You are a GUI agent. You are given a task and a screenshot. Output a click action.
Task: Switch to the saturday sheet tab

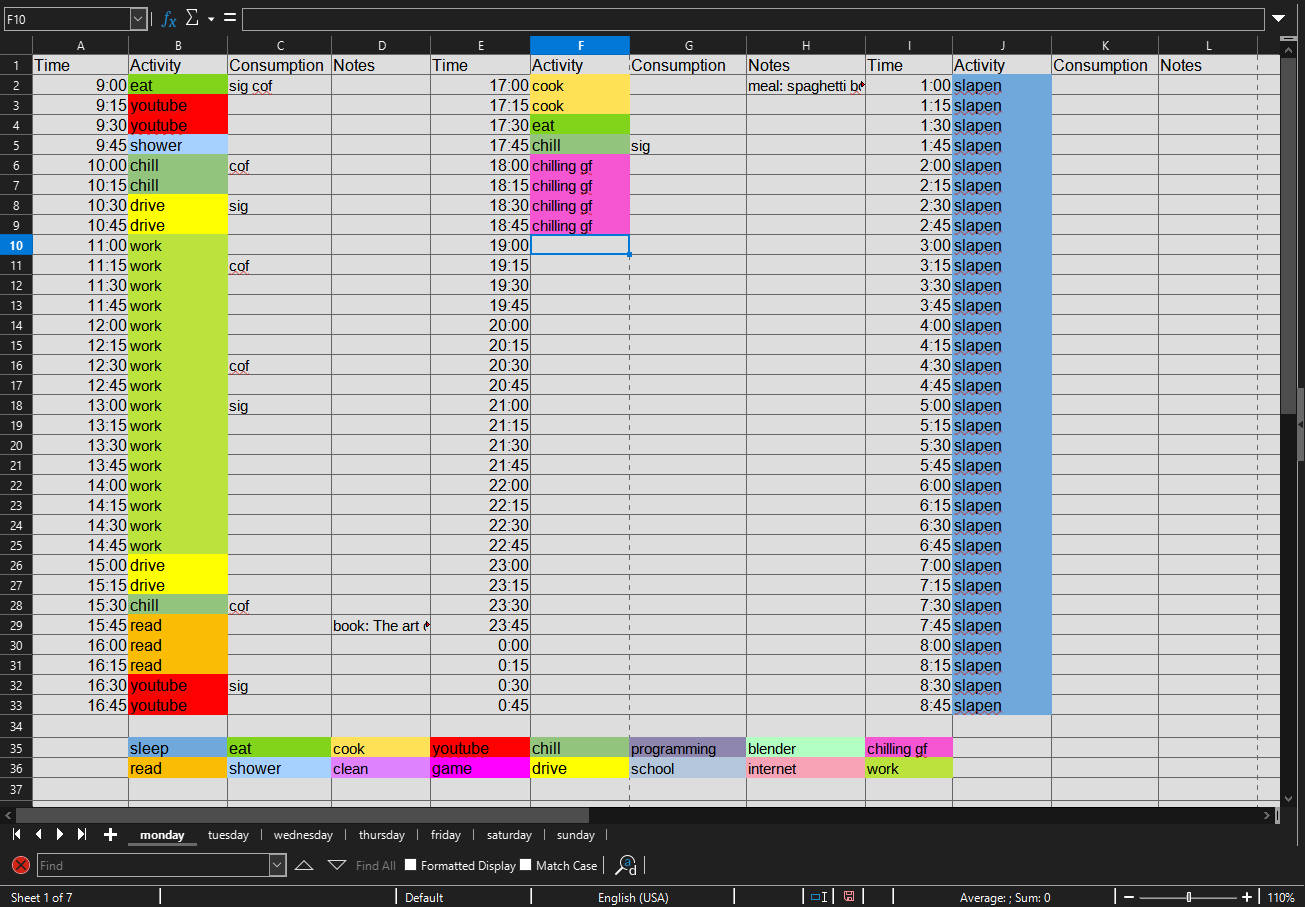509,835
